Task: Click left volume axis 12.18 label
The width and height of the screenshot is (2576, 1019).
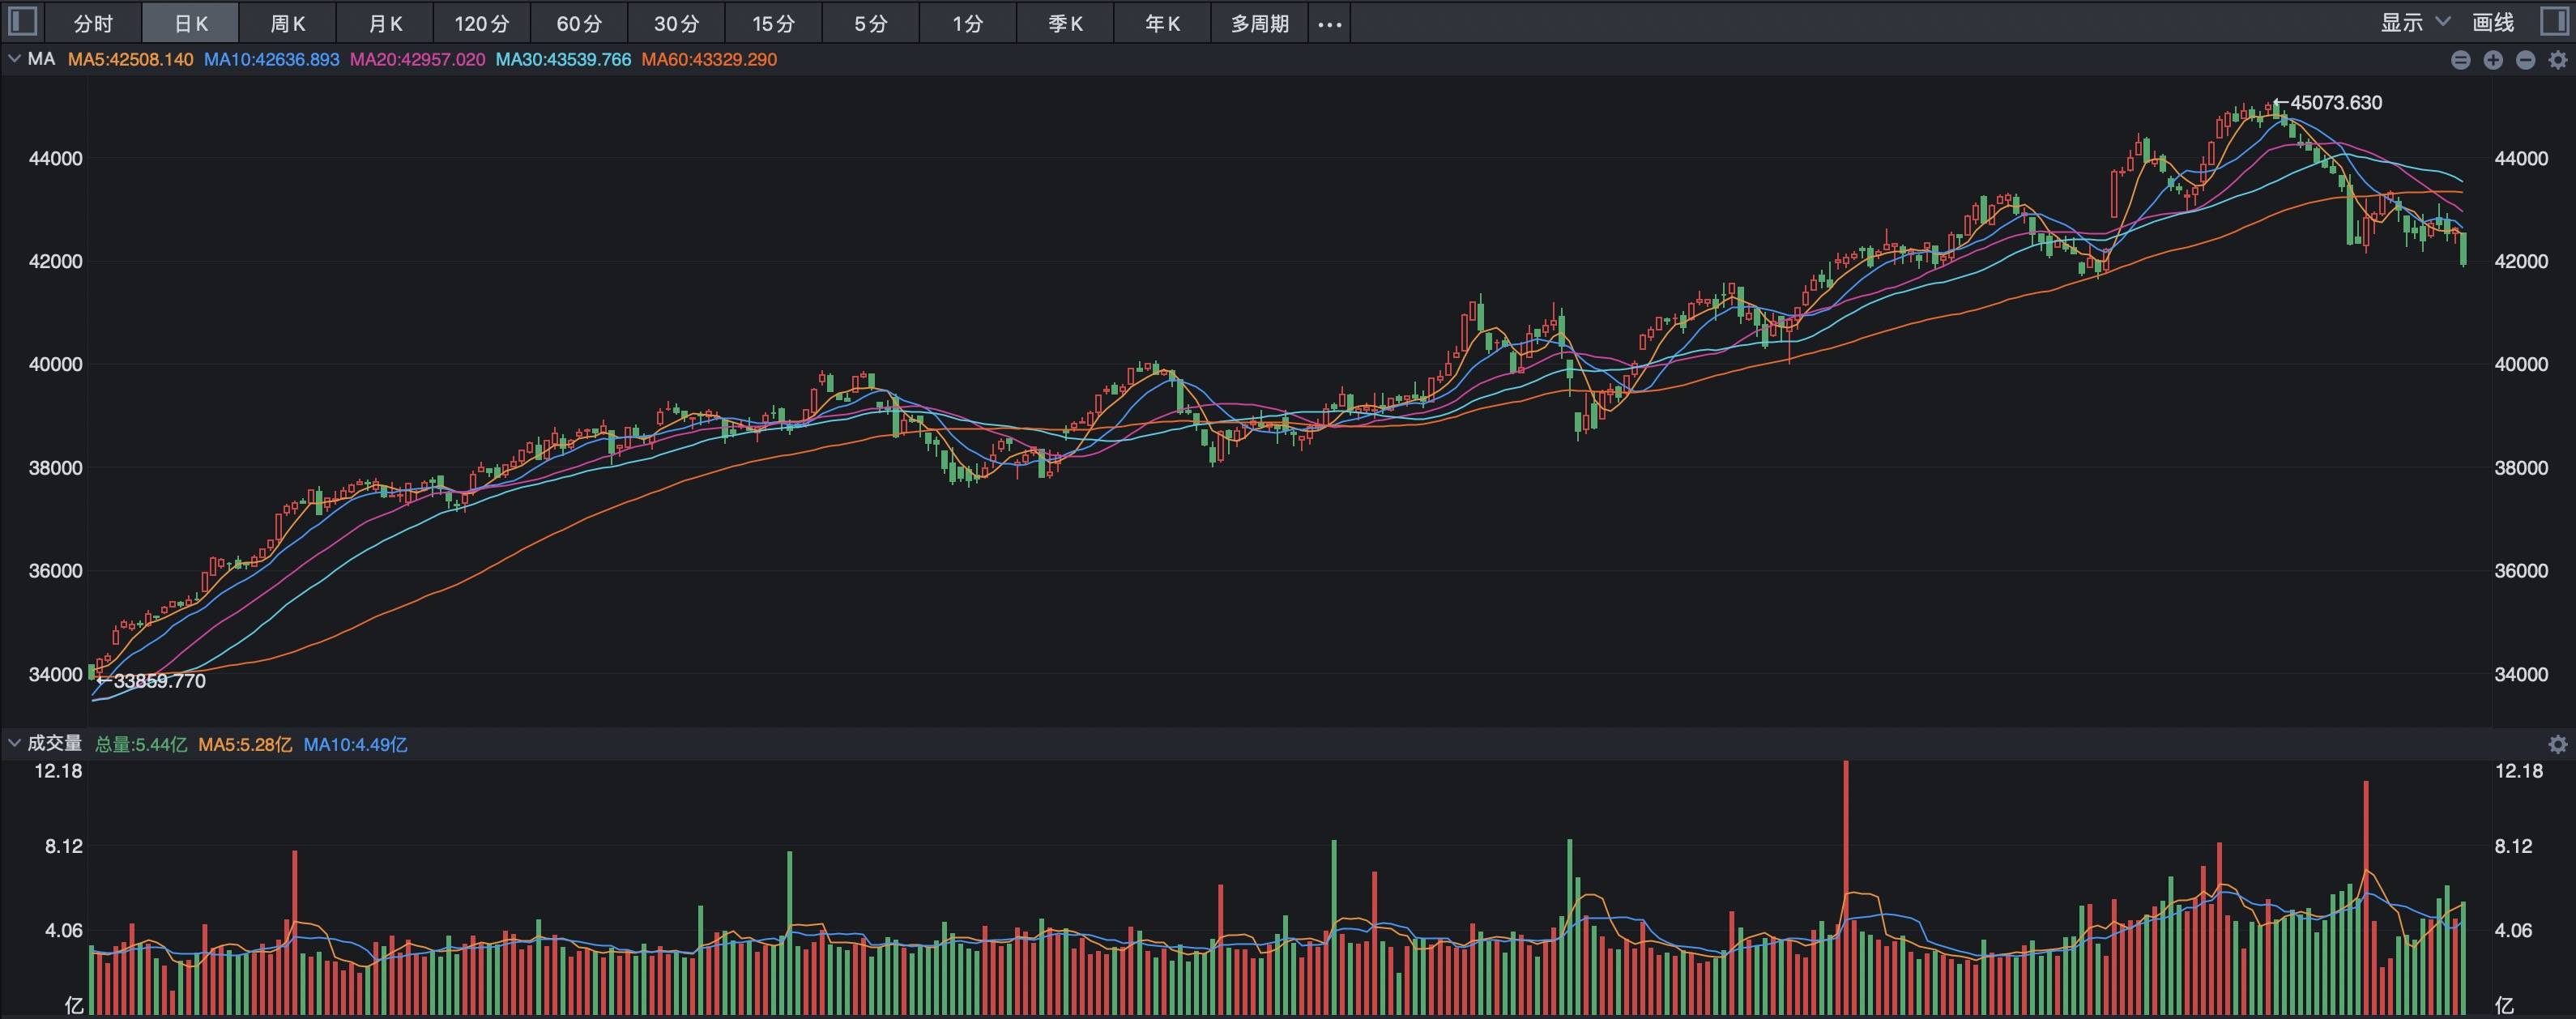Action: point(58,771)
